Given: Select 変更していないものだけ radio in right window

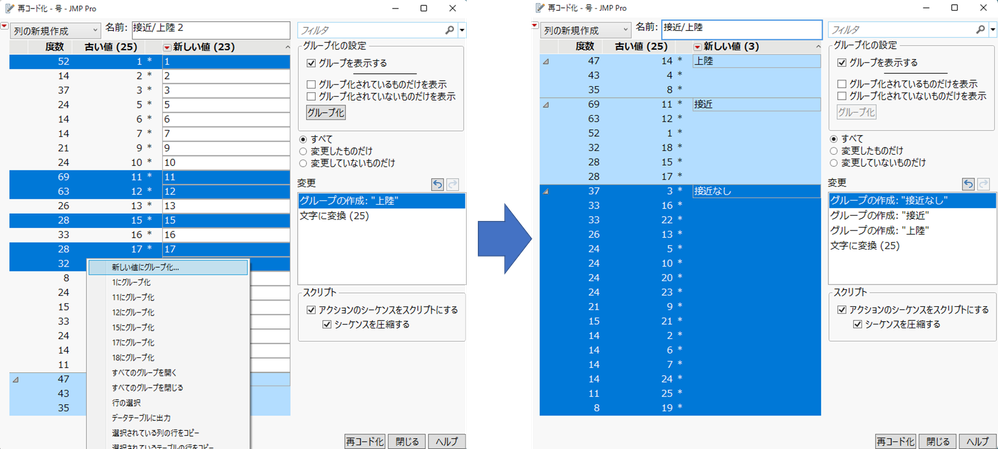Looking at the screenshot, I should (x=834, y=163).
